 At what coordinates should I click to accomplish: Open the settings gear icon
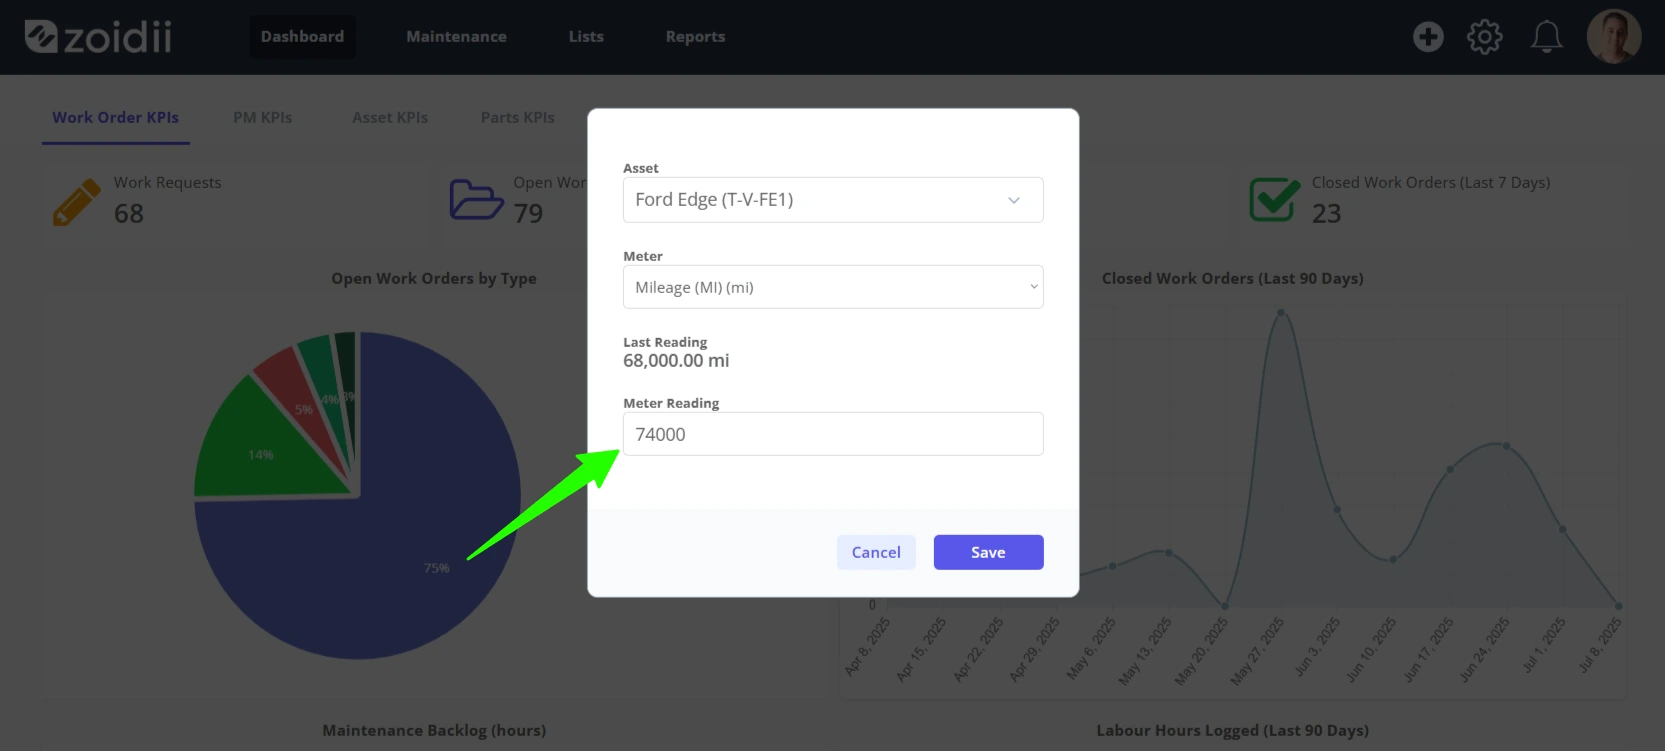[1485, 37]
